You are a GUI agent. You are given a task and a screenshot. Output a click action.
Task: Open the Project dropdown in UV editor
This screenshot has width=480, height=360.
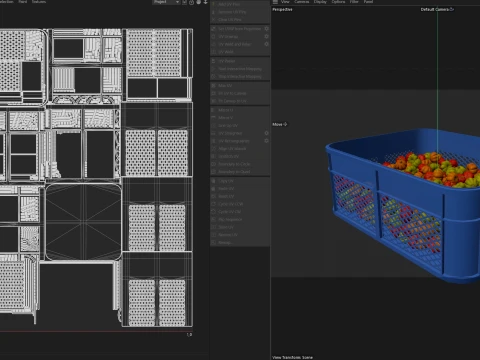(166, 2)
